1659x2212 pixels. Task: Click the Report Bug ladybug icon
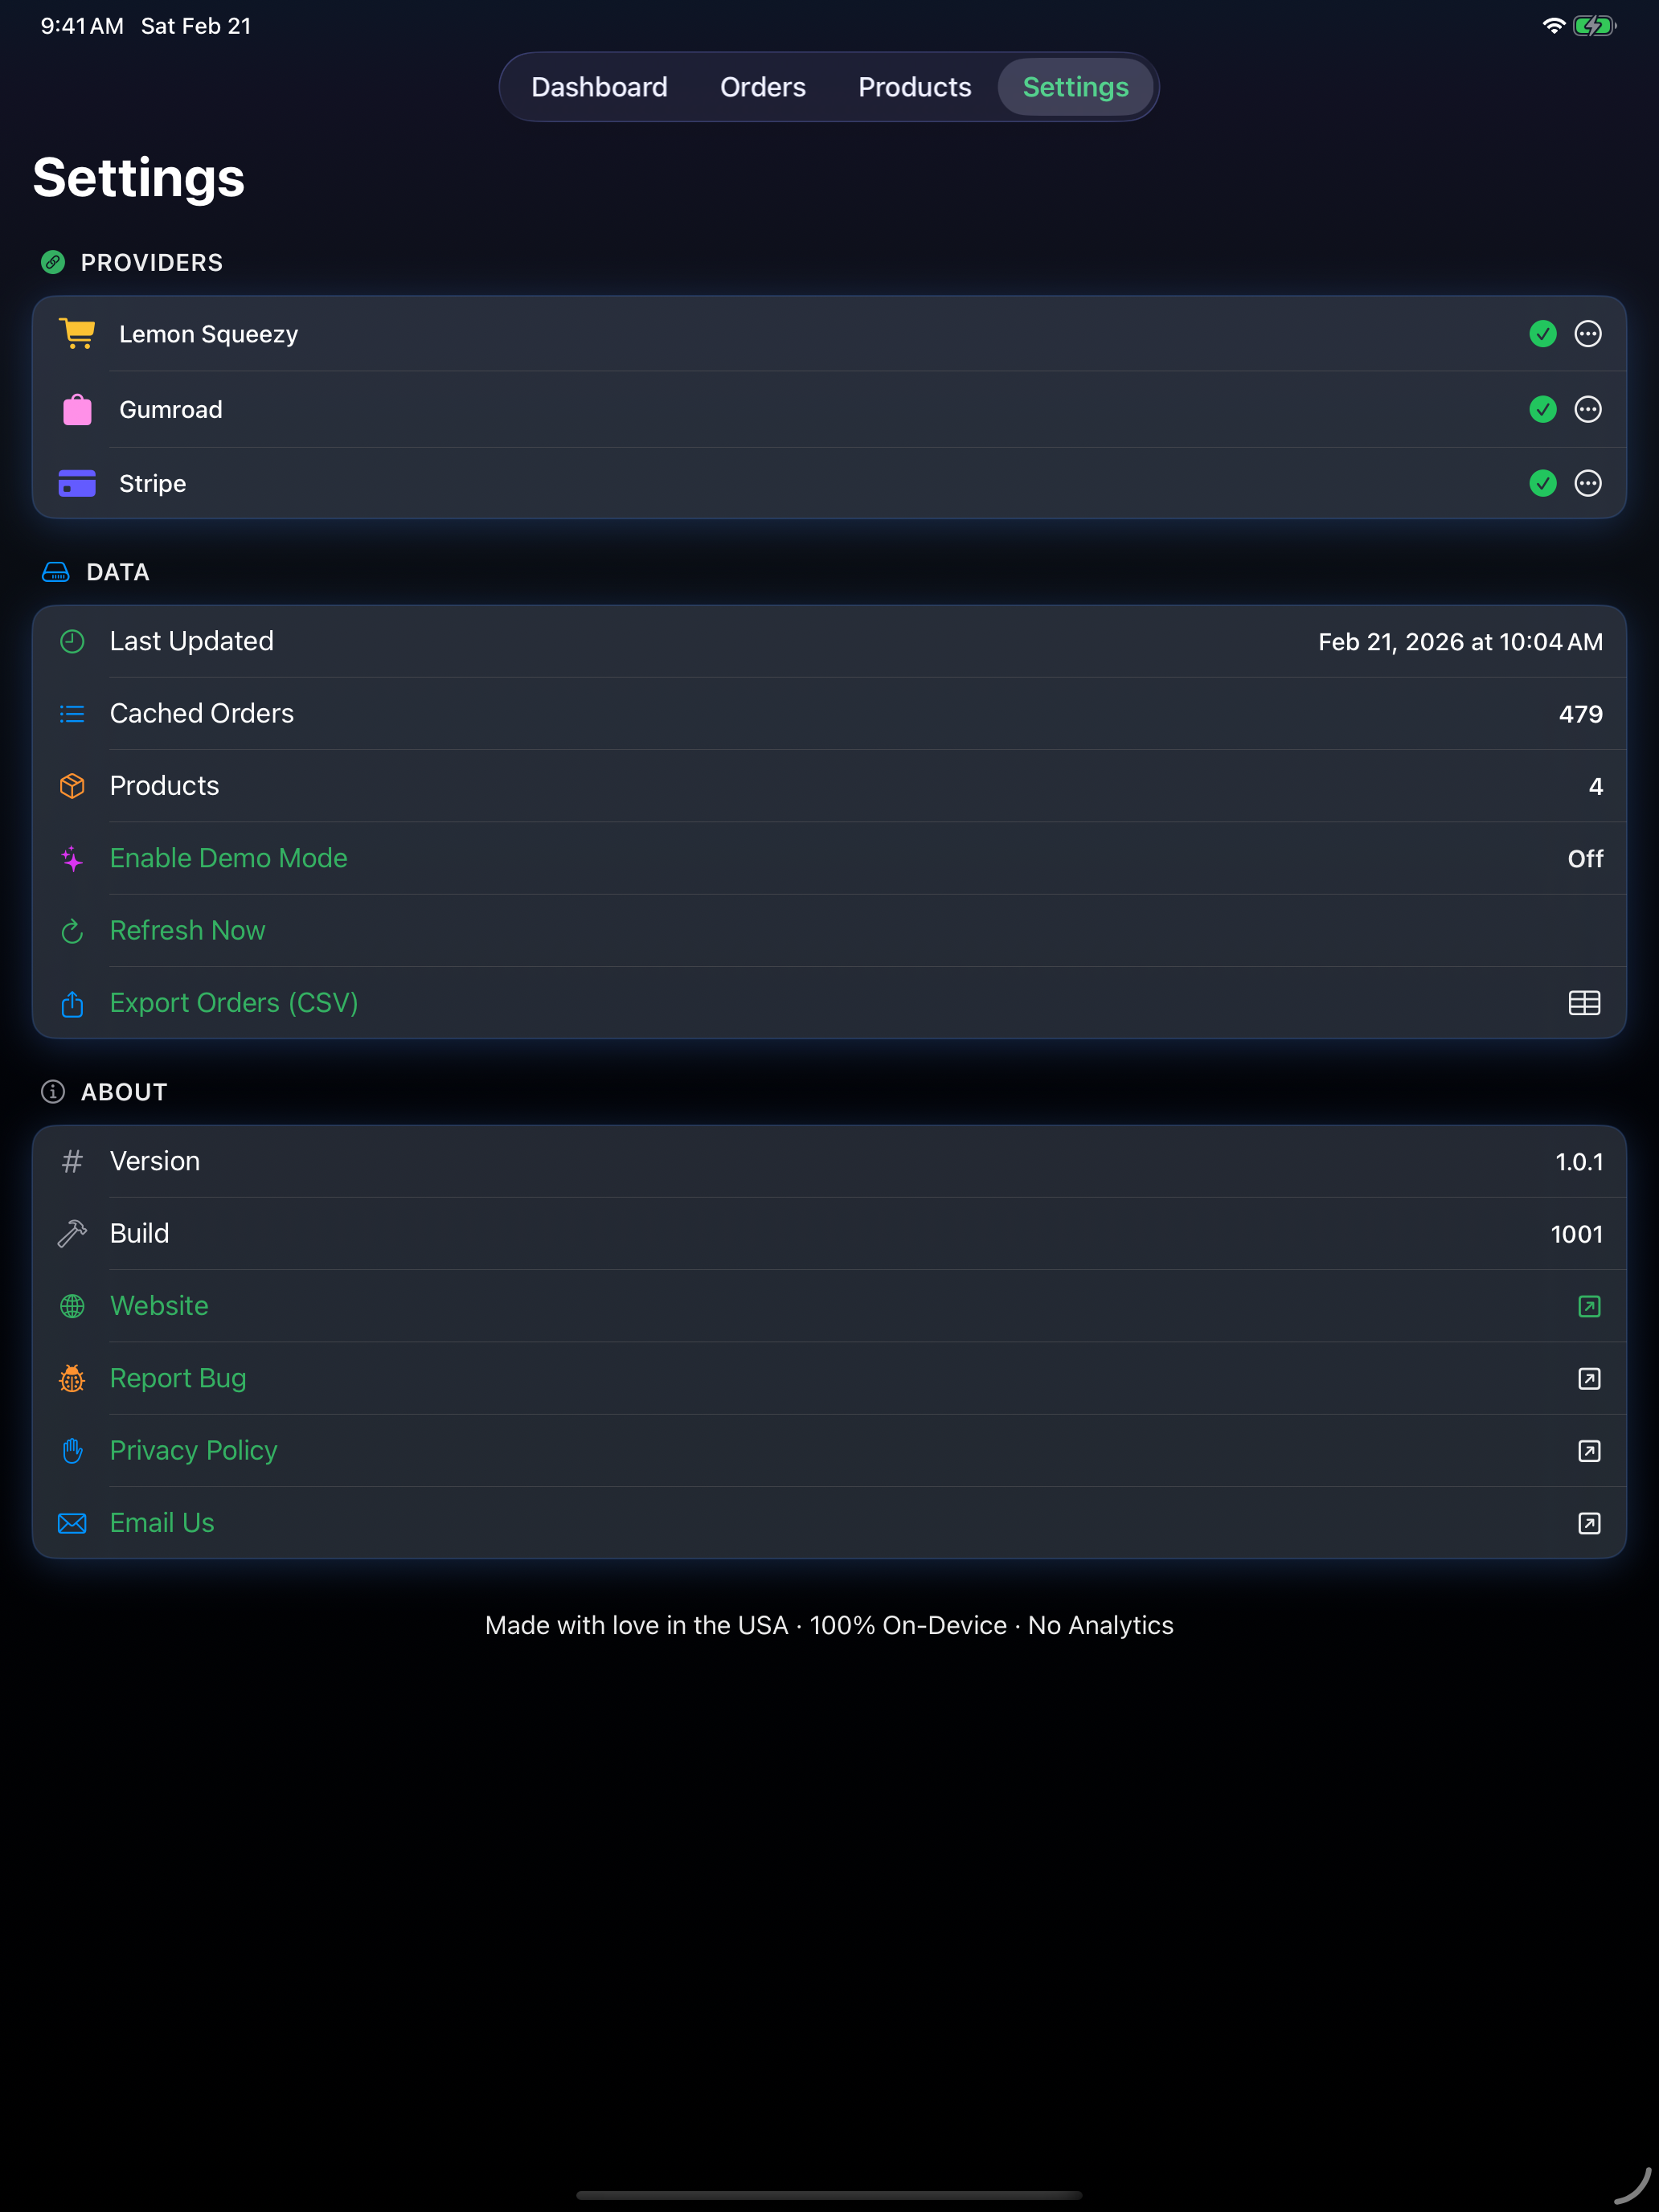coord(72,1378)
